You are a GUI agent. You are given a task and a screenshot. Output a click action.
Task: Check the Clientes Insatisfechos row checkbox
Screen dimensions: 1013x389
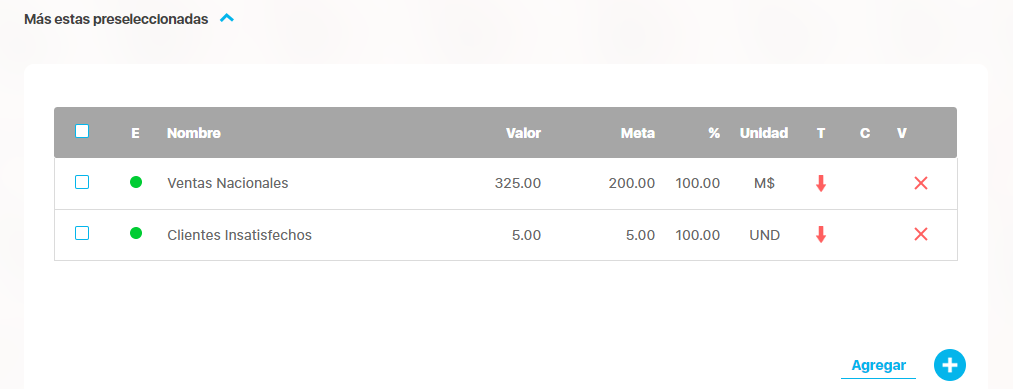pos(82,233)
